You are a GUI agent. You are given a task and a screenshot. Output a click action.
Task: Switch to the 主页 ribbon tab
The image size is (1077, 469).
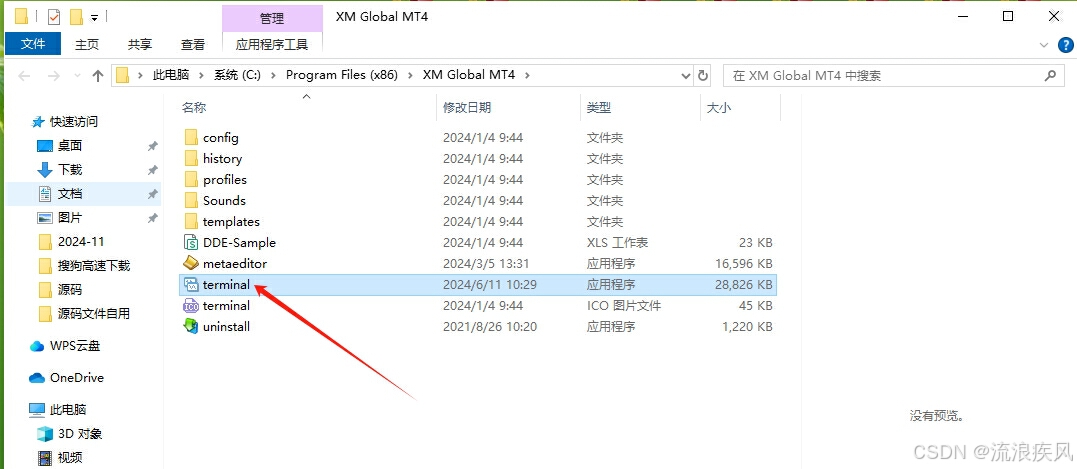pyautogui.click(x=87, y=44)
